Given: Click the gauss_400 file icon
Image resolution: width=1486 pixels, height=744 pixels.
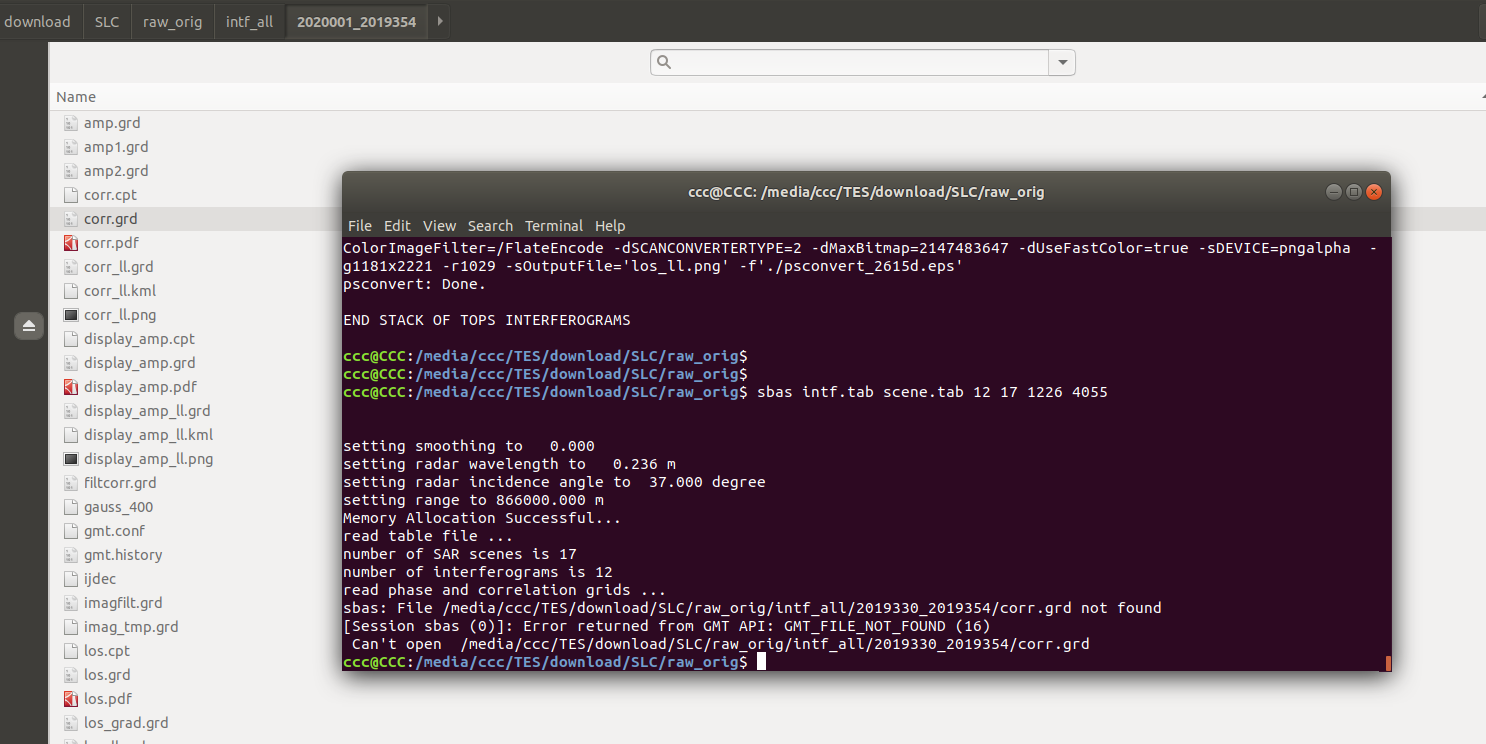Looking at the screenshot, I should pyautogui.click(x=70, y=507).
